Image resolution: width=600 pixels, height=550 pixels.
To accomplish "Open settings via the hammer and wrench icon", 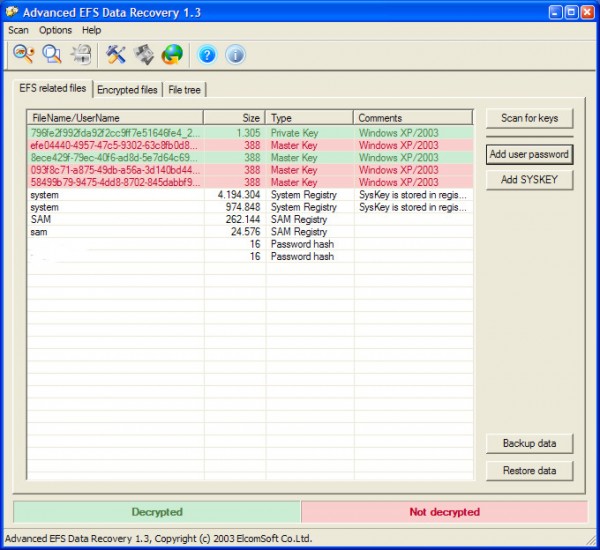I will pos(116,55).
